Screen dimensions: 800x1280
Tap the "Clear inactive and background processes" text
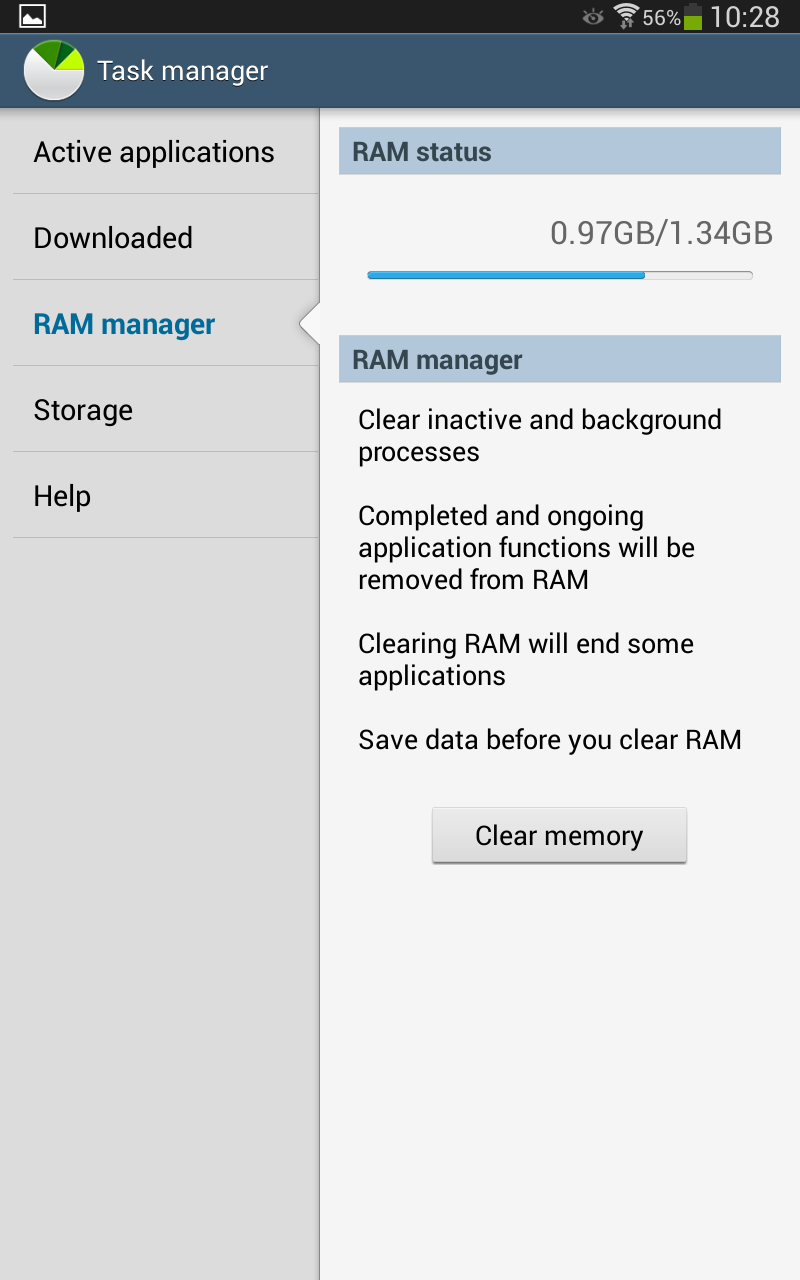[x=540, y=436]
